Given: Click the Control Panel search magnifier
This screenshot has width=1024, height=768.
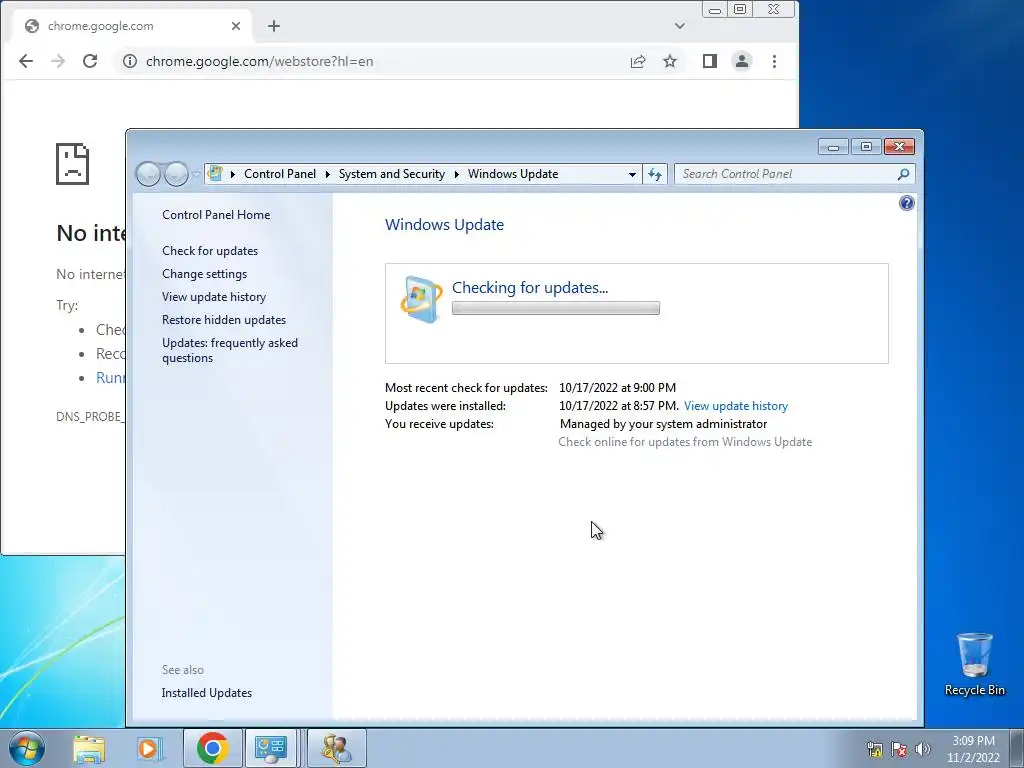Looking at the screenshot, I should point(903,174).
